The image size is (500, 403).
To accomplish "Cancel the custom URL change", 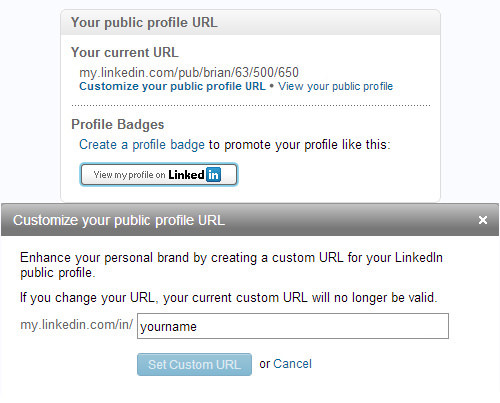I will pos(292,364).
